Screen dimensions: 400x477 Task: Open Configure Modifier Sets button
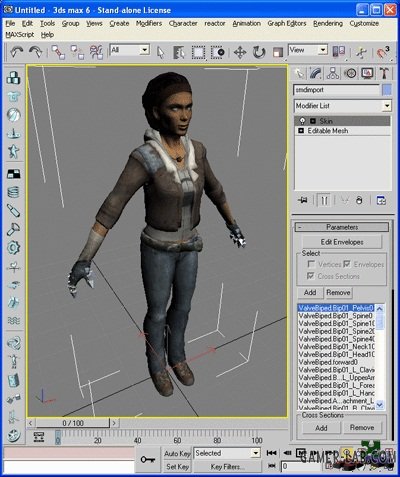click(x=381, y=200)
